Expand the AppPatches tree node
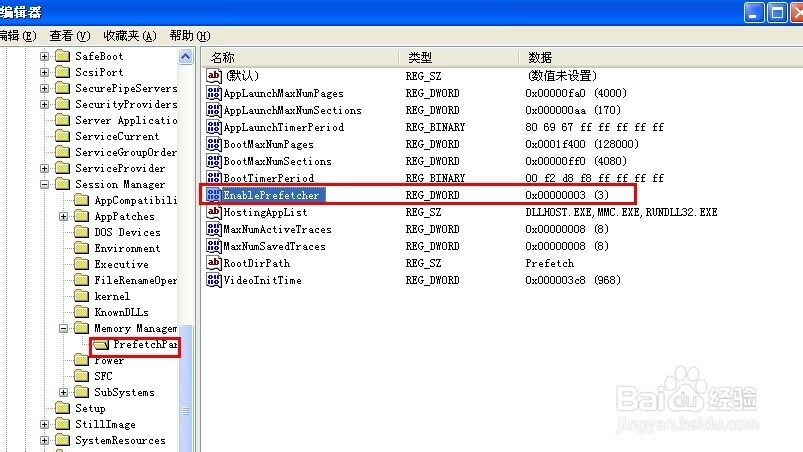 (64, 217)
